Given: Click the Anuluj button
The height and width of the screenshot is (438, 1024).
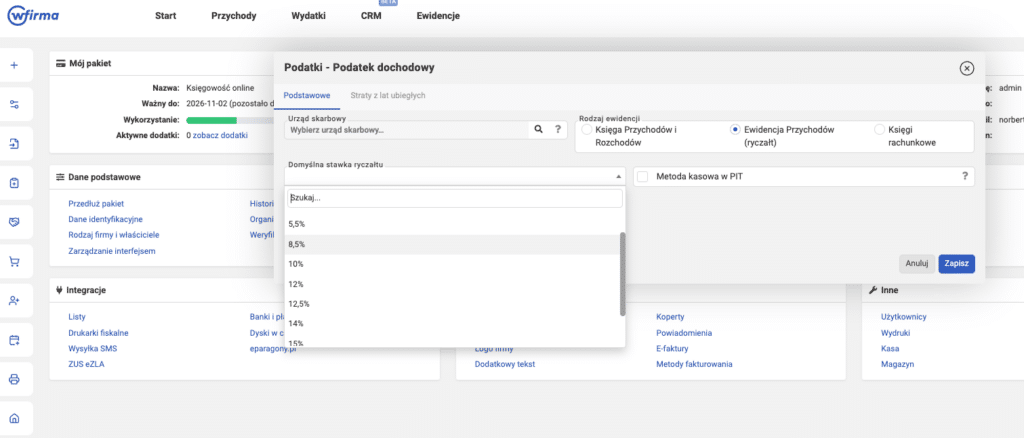Looking at the screenshot, I should pos(917,264).
